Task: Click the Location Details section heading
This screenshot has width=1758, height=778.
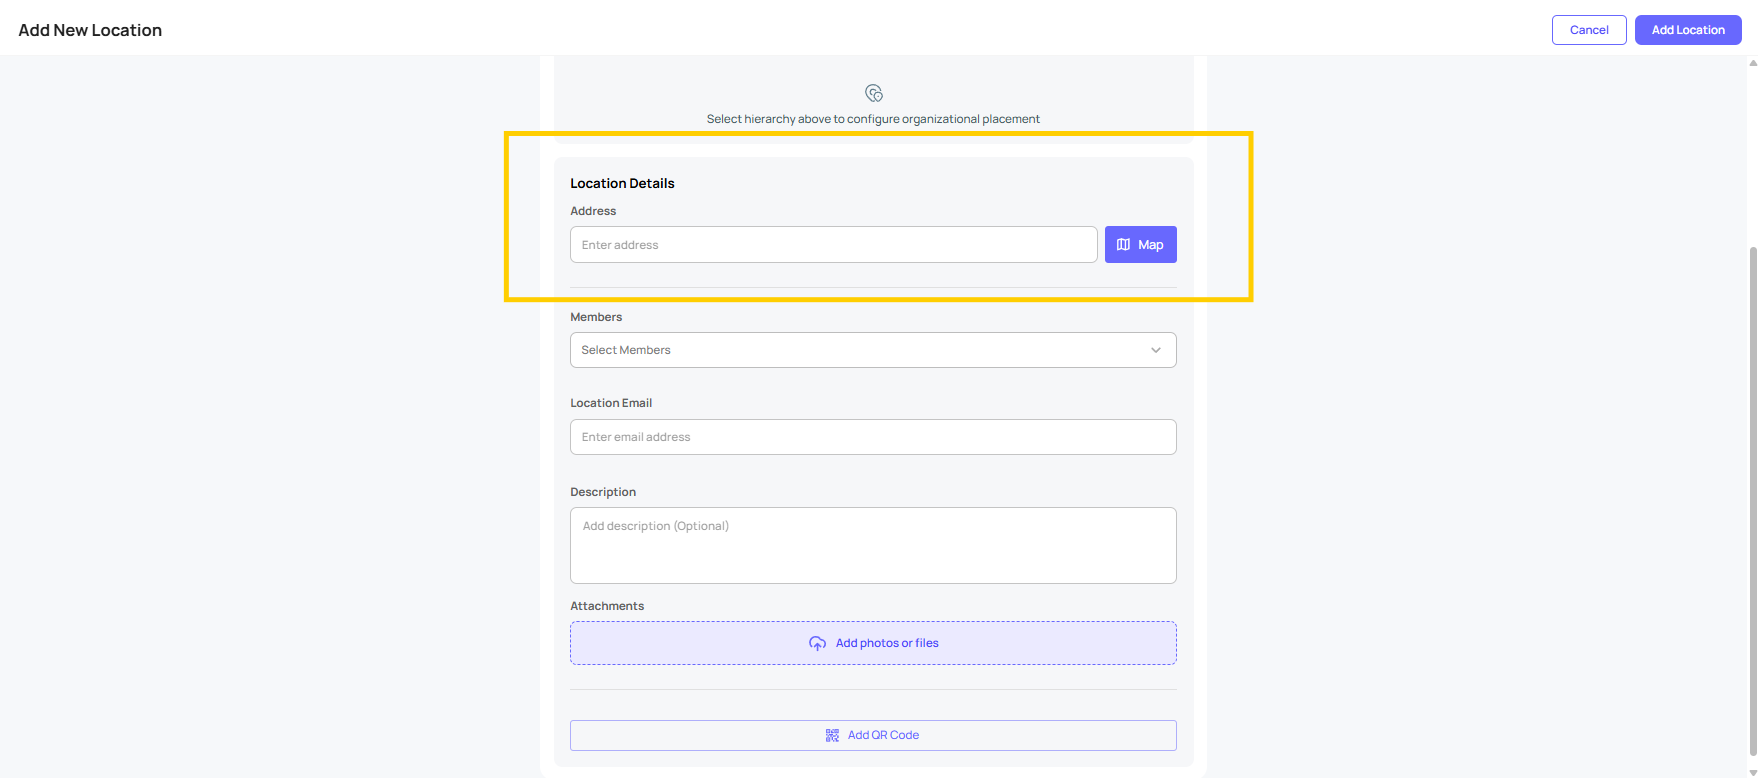Action: pyautogui.click(x=622, y=183)
